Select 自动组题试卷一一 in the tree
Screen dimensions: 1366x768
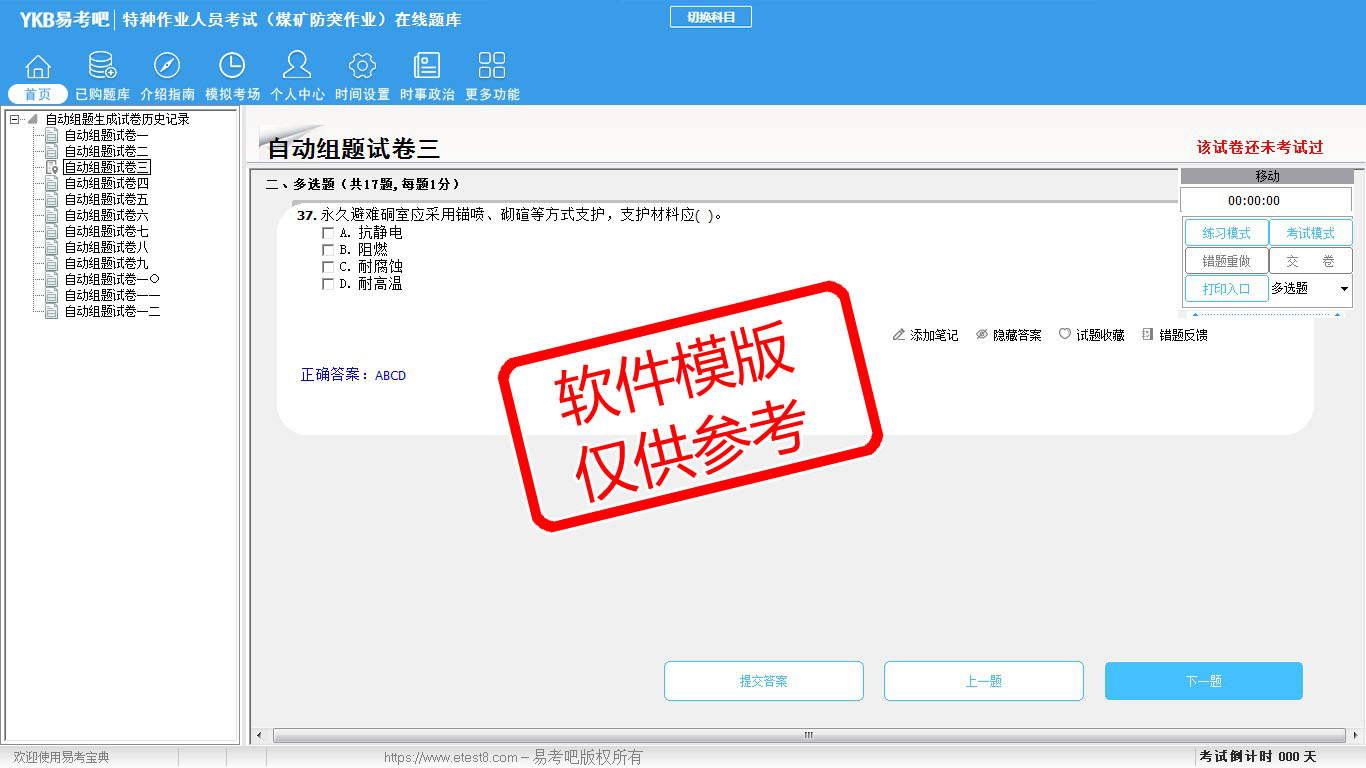(x=112, y=295)
